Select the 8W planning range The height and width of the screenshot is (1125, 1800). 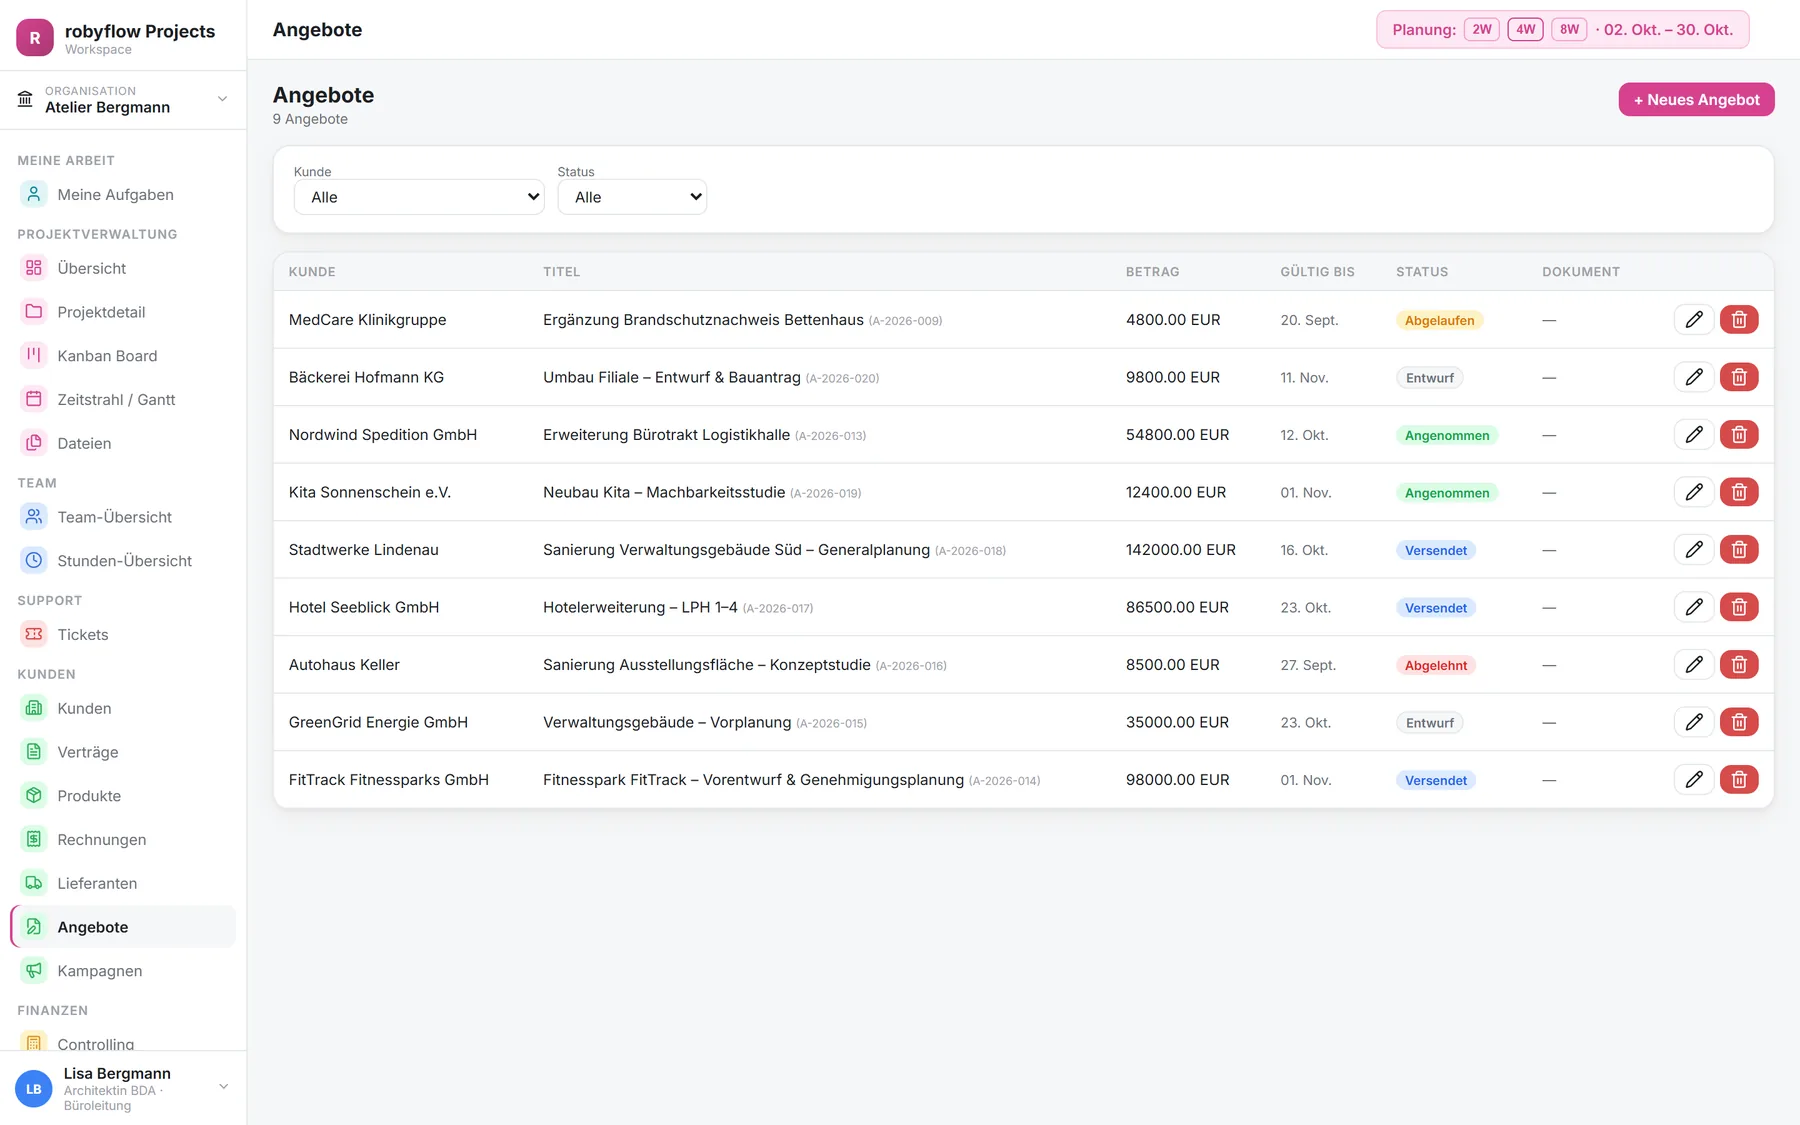pyautogui.click(x=1569, y=30)
